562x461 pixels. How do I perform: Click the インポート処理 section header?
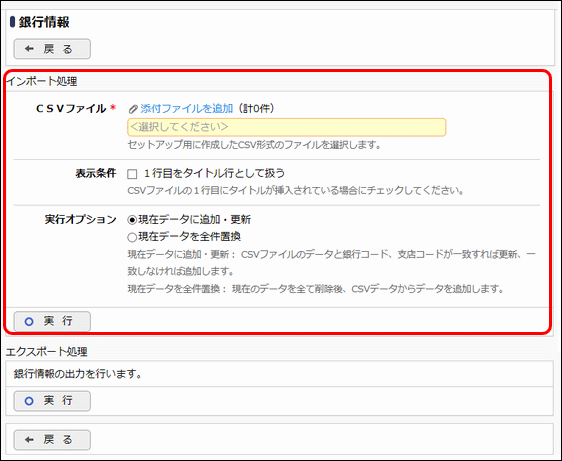coord(42,81)
